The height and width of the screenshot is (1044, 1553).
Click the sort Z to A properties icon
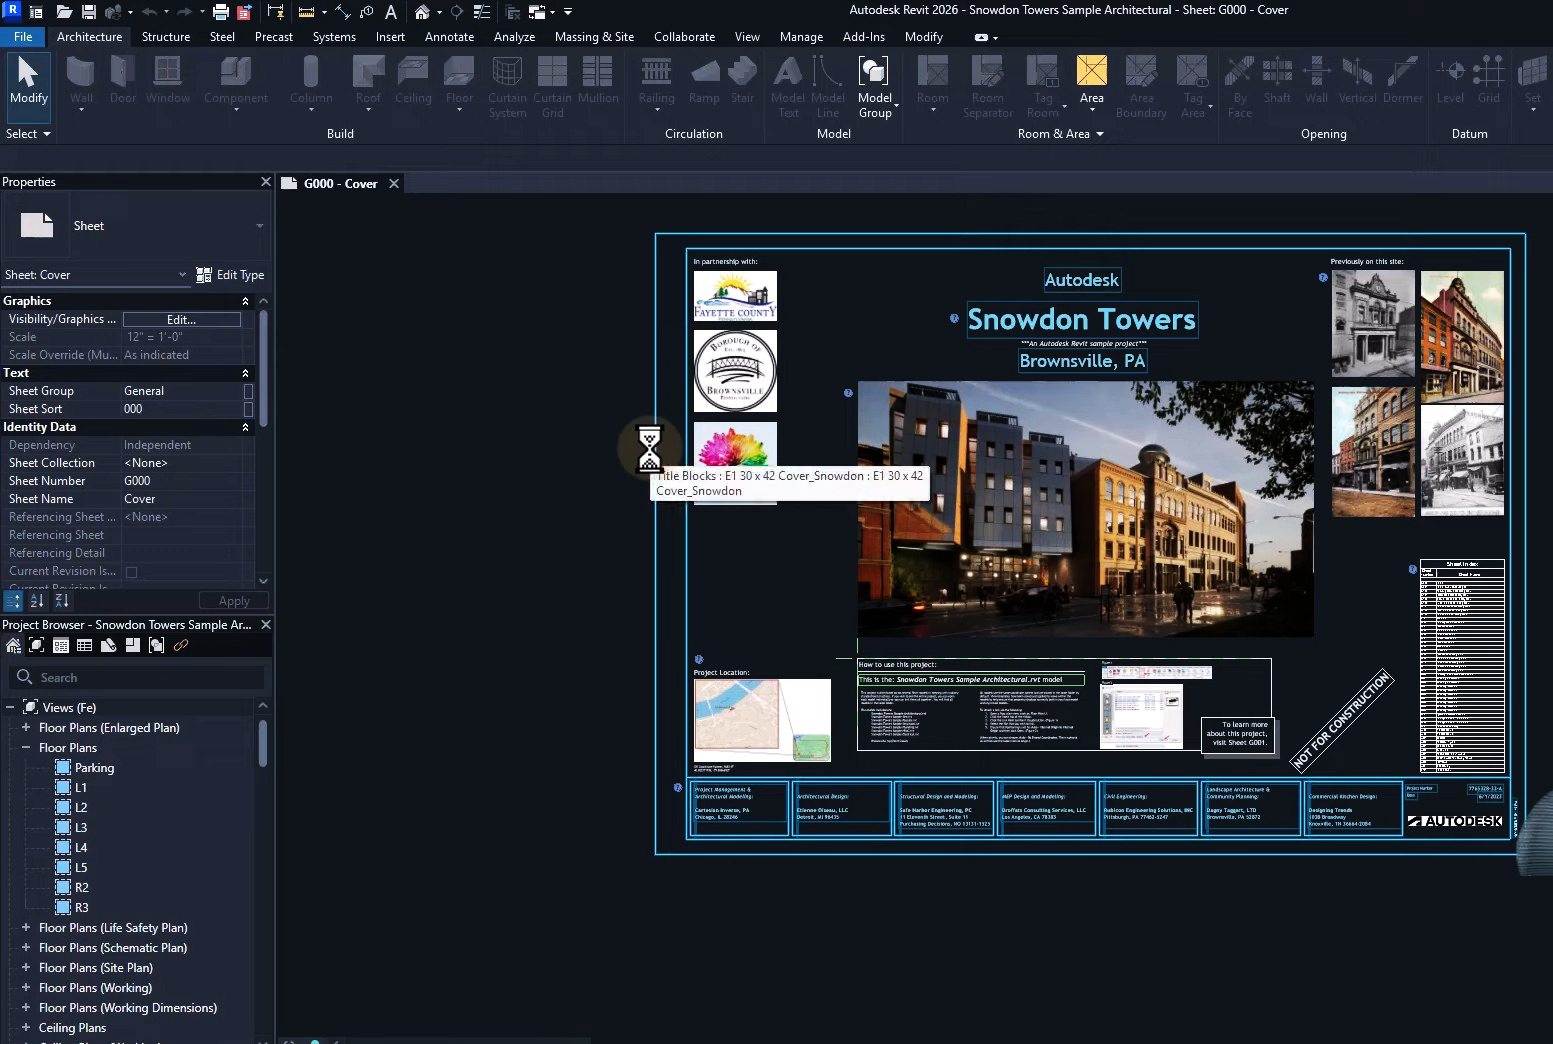pyautogui.click(x=62, y=601)
